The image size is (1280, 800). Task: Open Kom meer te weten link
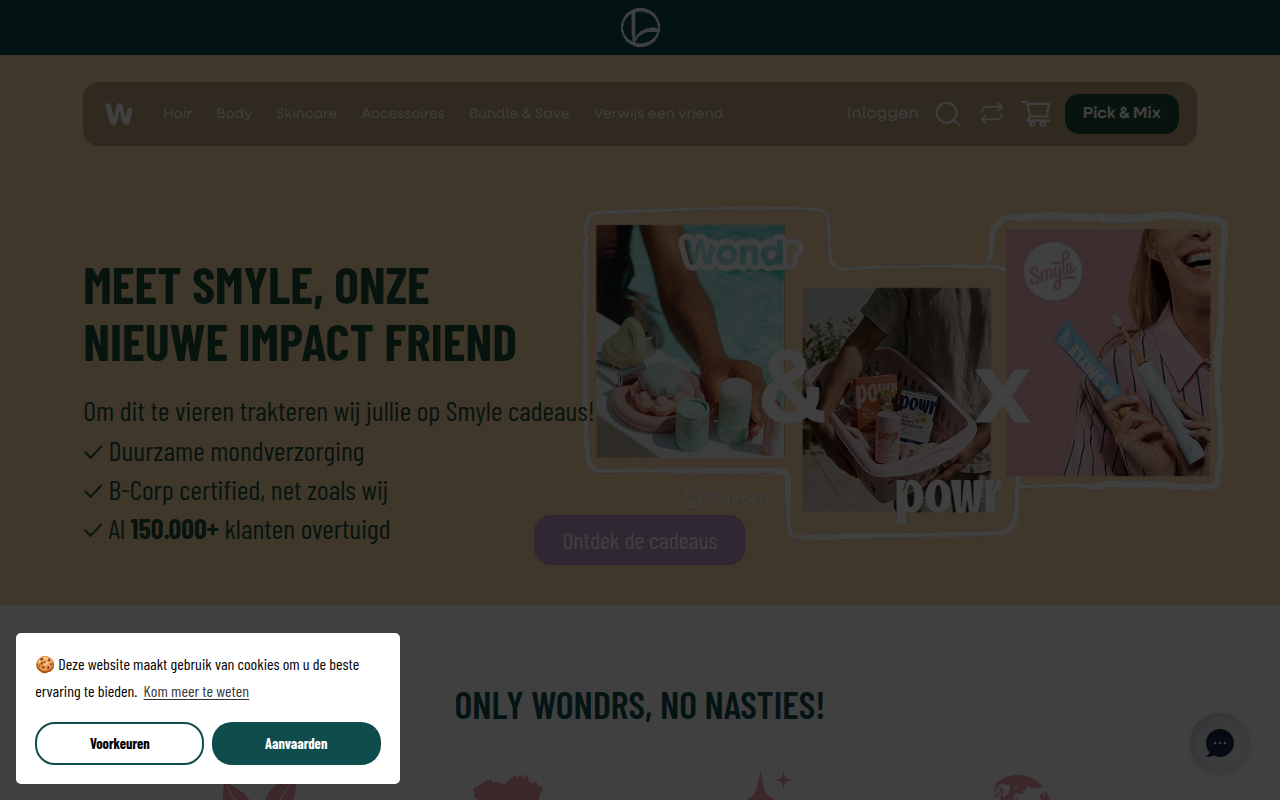coord(196,691)
